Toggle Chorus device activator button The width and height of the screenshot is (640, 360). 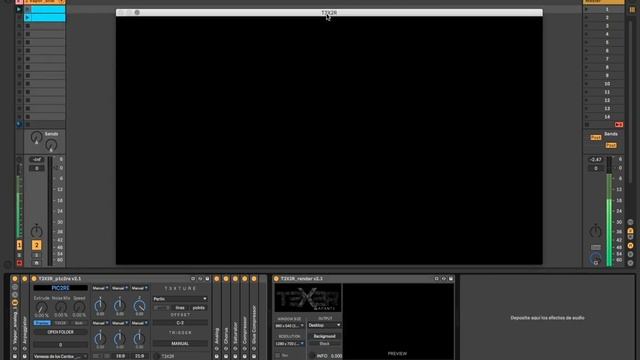point(226,279)
